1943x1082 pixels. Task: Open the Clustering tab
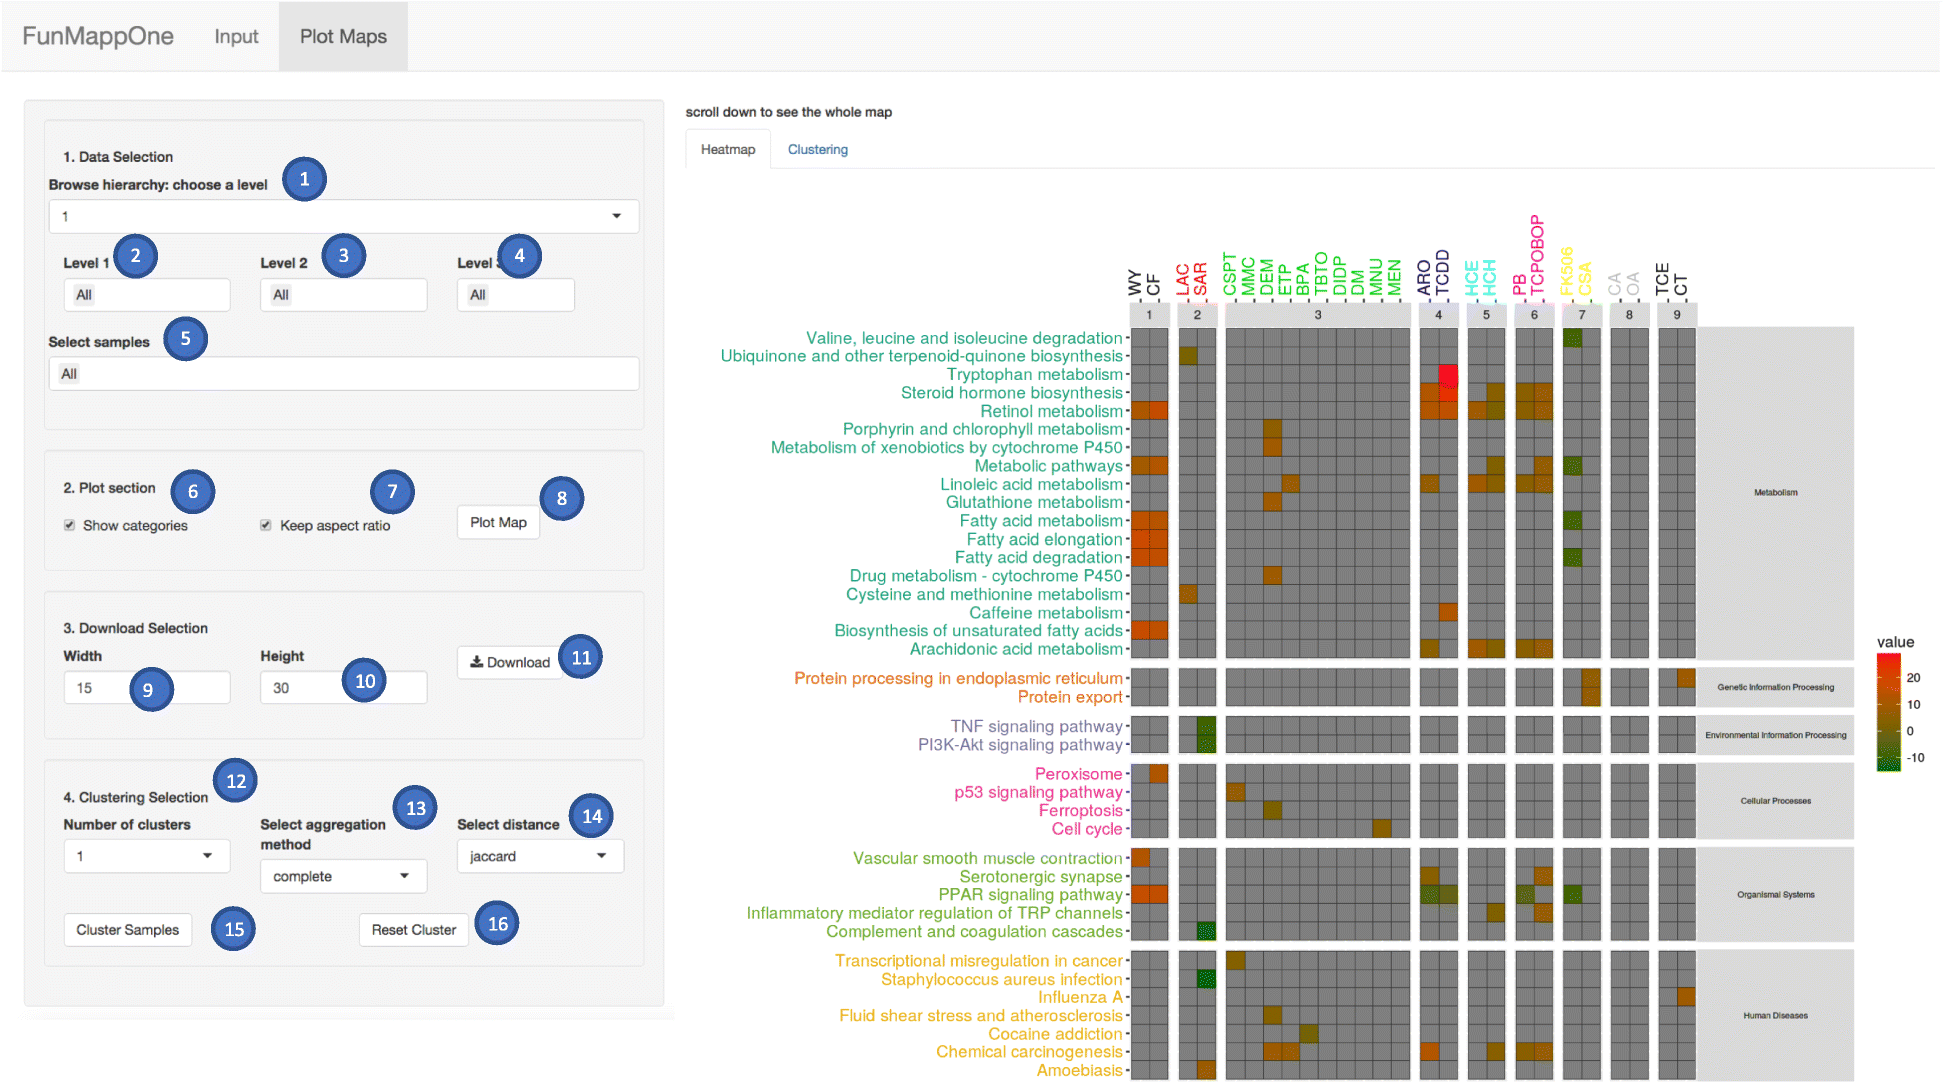click(817, 149)
